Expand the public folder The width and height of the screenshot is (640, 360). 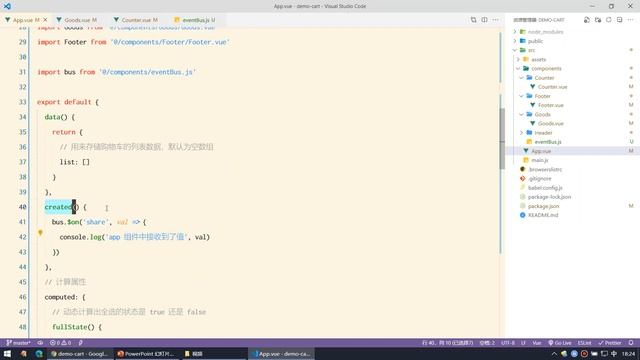tap(515, 41)
